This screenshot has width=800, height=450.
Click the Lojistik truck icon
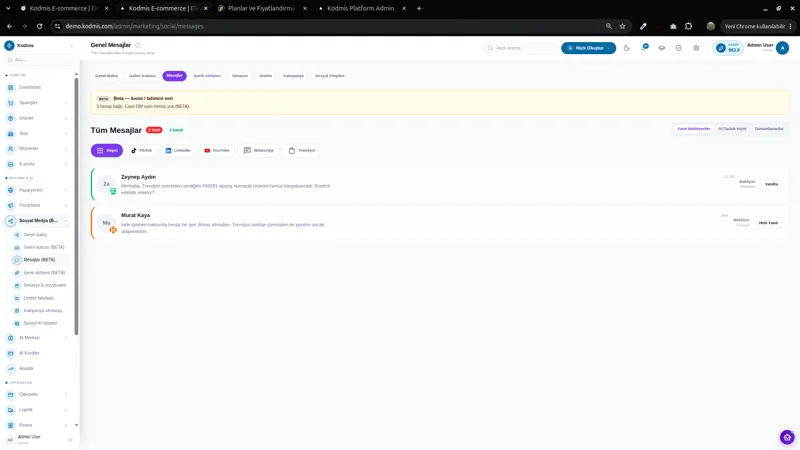click(x=11, y=410)
